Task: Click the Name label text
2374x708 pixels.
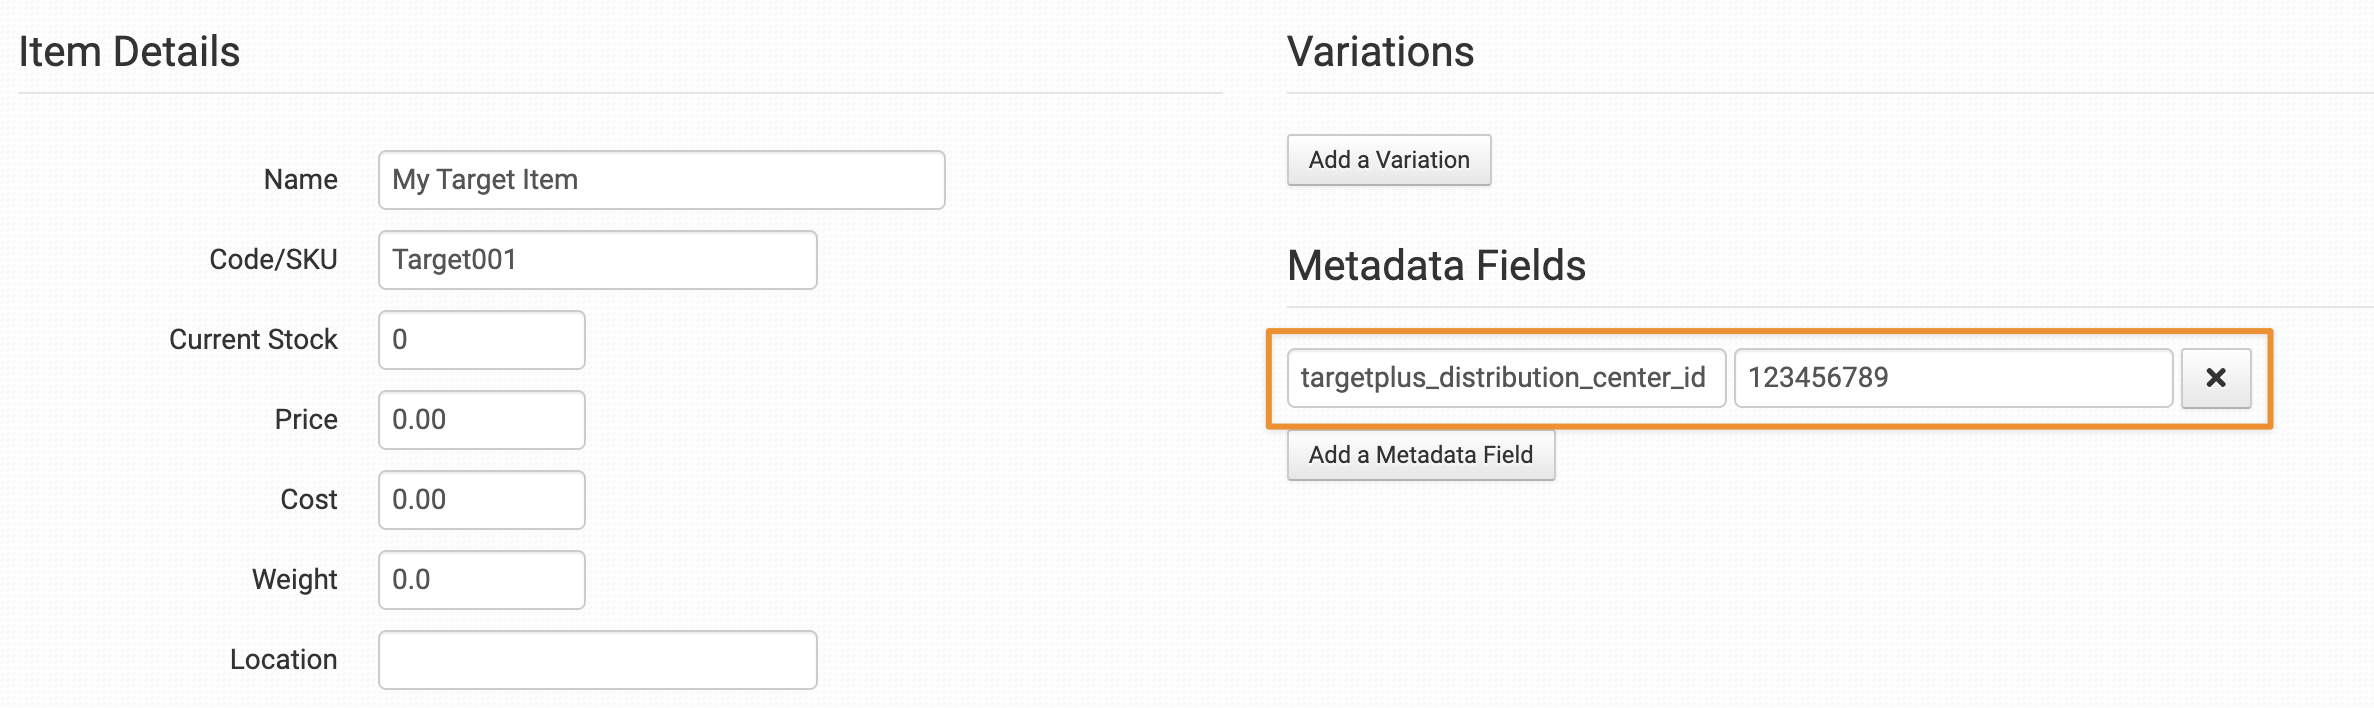Action: pos(300,180)
